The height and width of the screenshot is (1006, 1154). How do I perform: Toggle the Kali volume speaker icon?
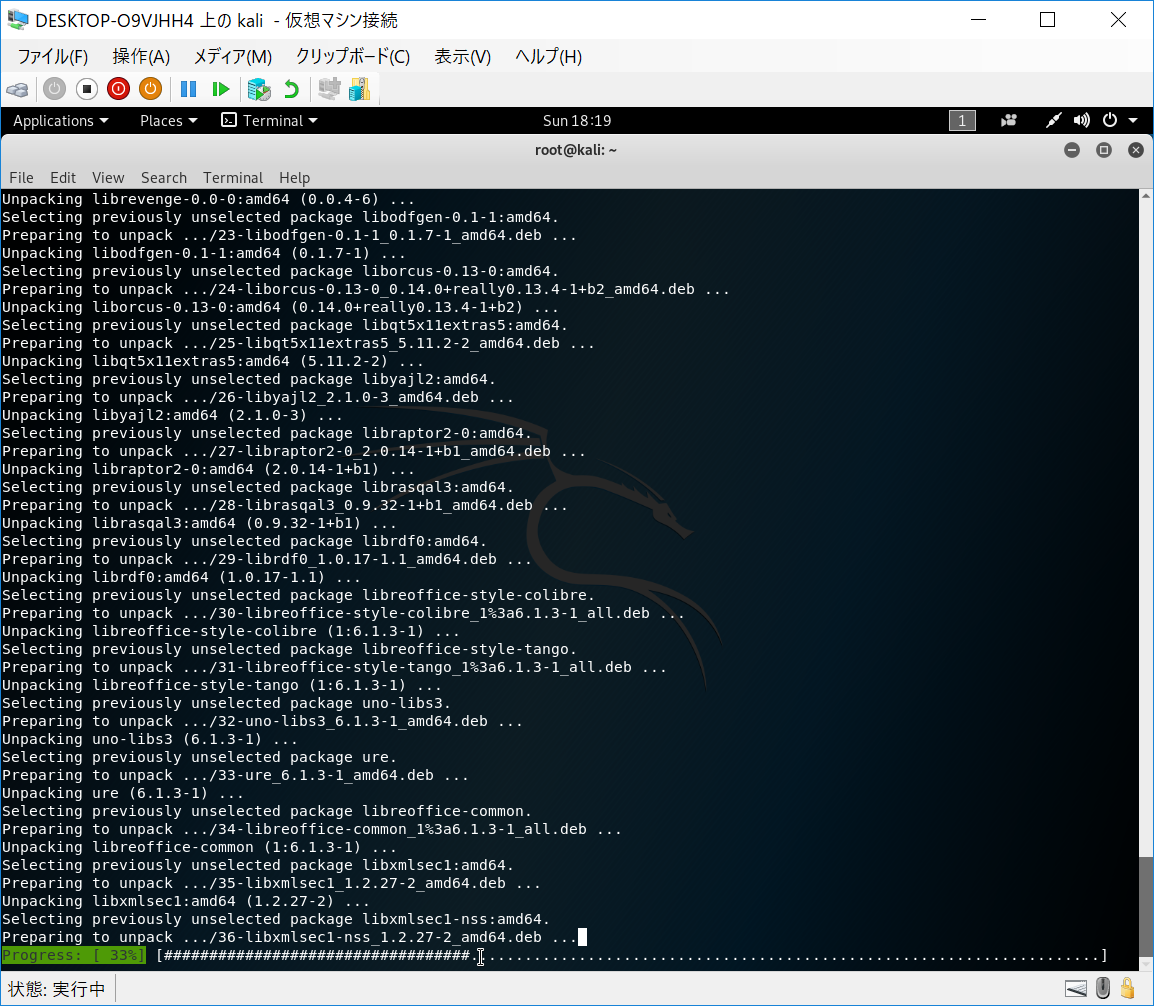(x=1081, y=121)
